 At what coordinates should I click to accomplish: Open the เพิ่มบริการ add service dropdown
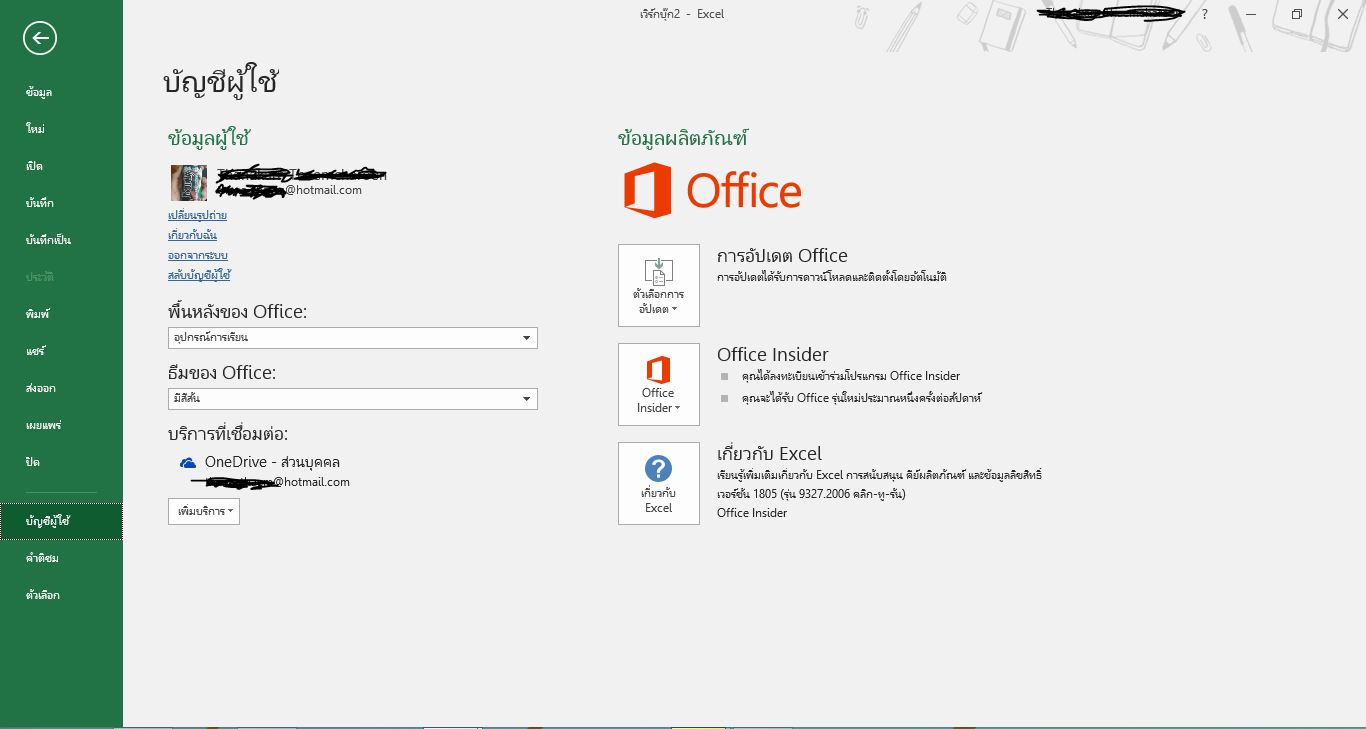[204, 511]
